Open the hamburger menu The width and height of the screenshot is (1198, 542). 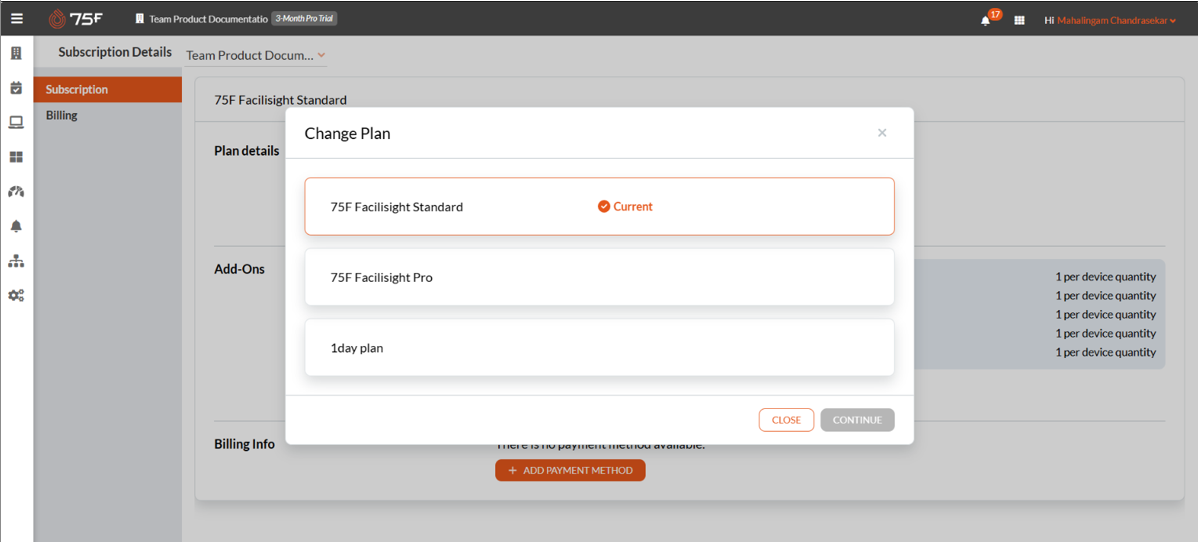[16, 18]
